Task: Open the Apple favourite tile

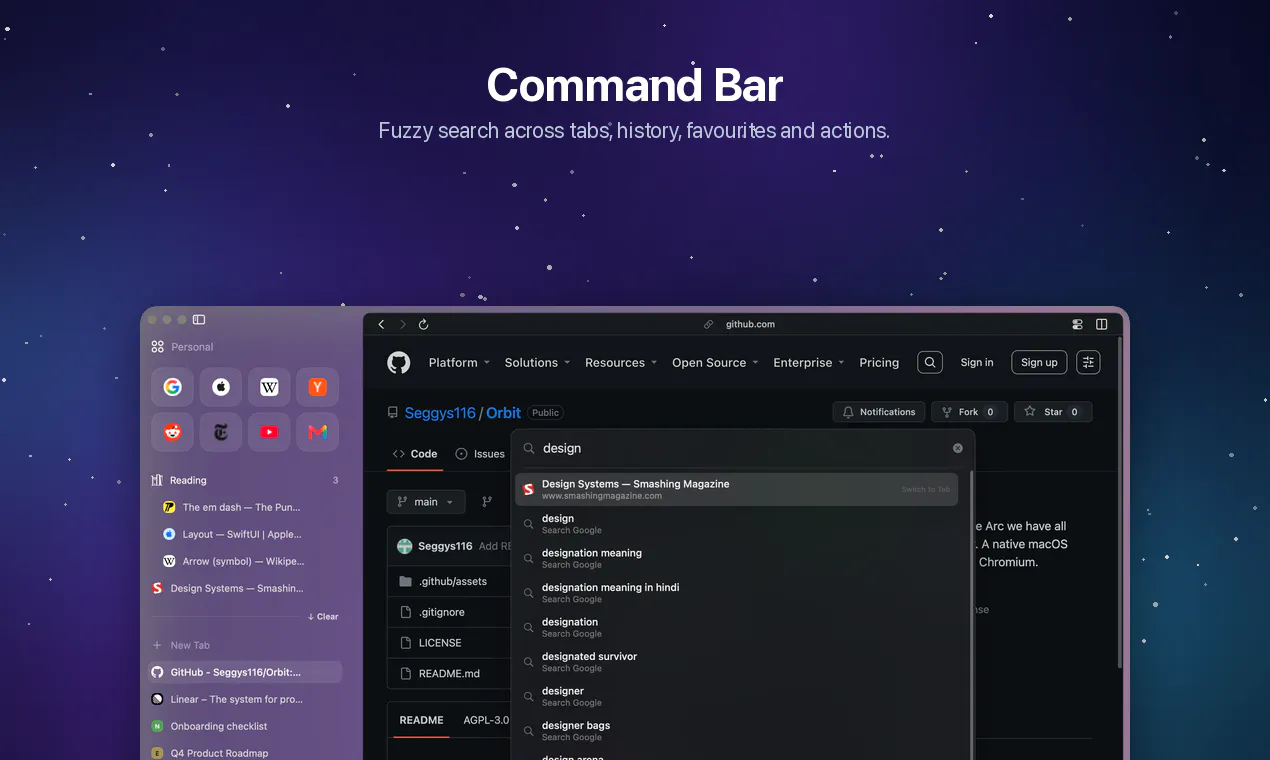Action: click(x=221, y=387)
